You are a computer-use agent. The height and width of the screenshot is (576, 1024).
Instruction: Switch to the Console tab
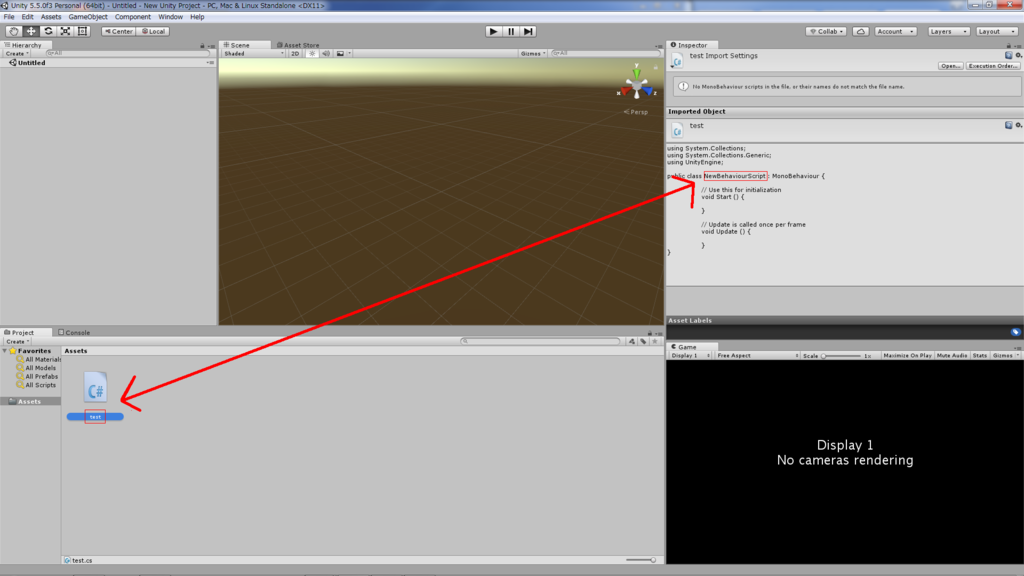pyautogui.click(x=74, y=332)
